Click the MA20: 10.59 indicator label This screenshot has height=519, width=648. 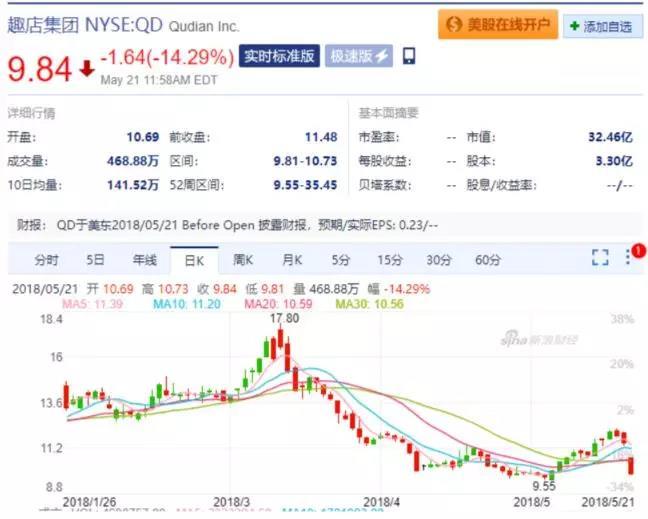point(279,305)
